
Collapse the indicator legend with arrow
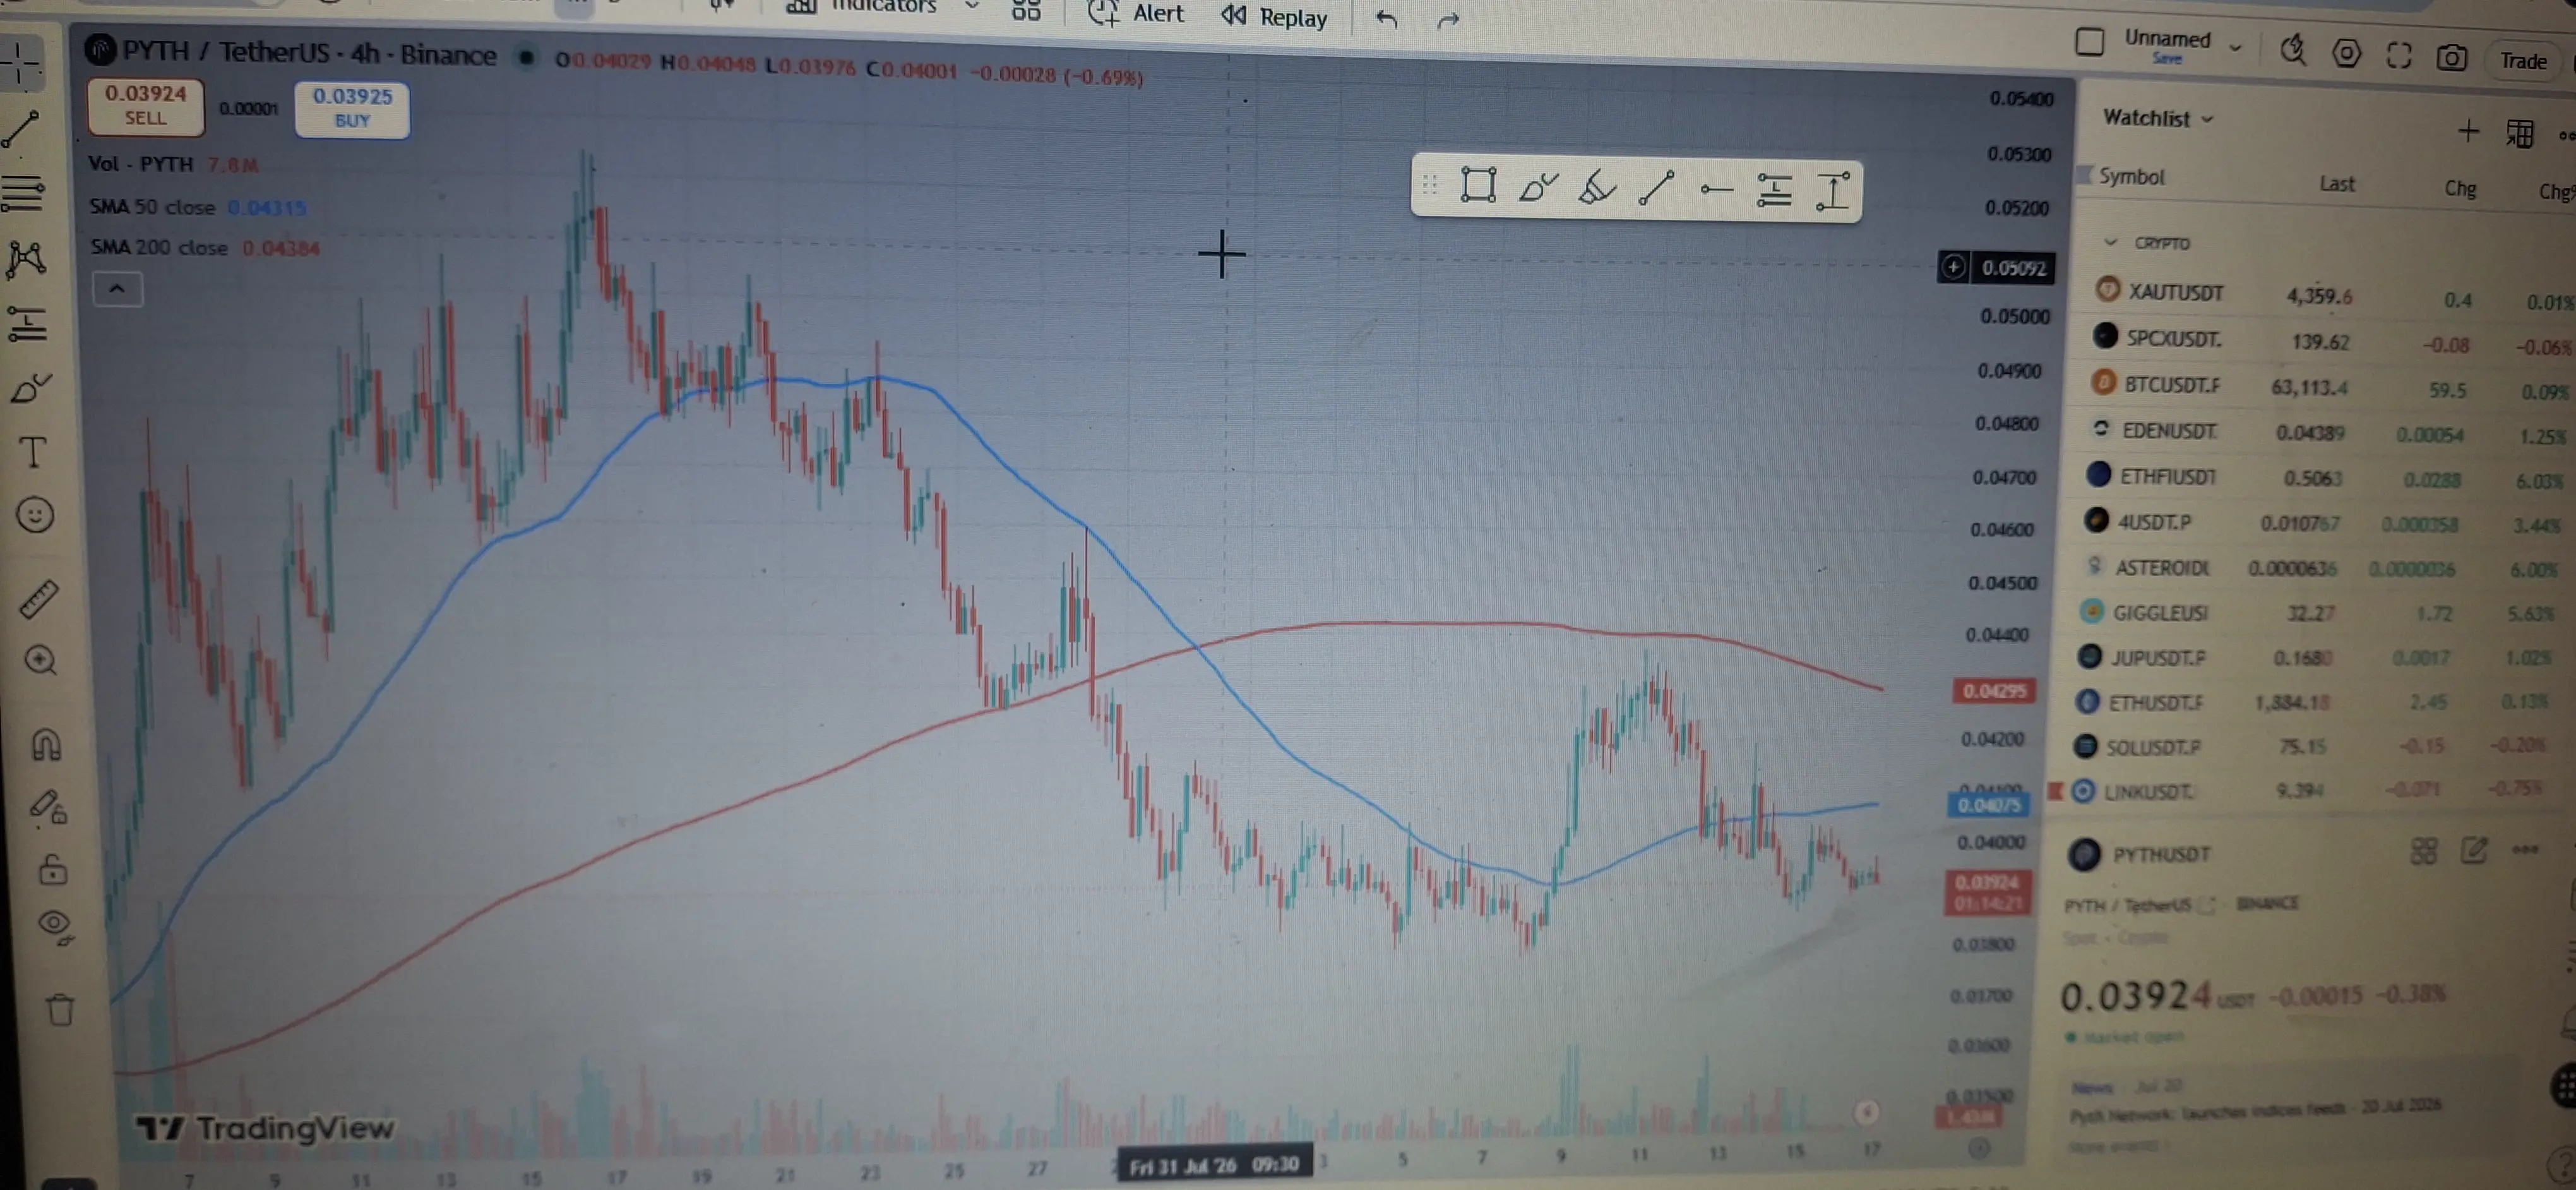(x=117, y=290)
